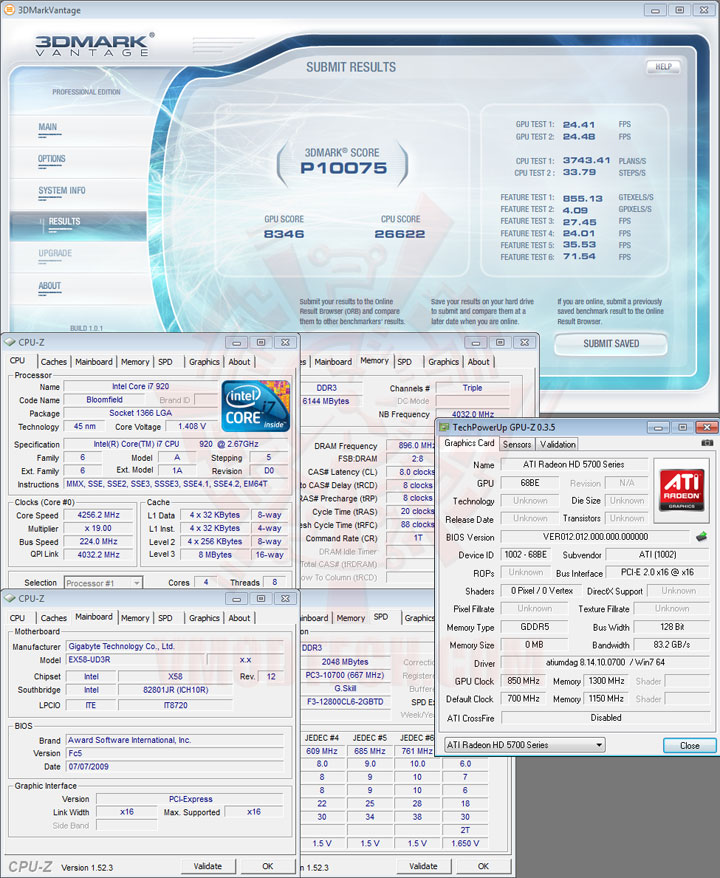Viewport: 720px width, 878px height.
Task: Click GPU Clock value 850 MHz
Action: (x=523, y=681)
